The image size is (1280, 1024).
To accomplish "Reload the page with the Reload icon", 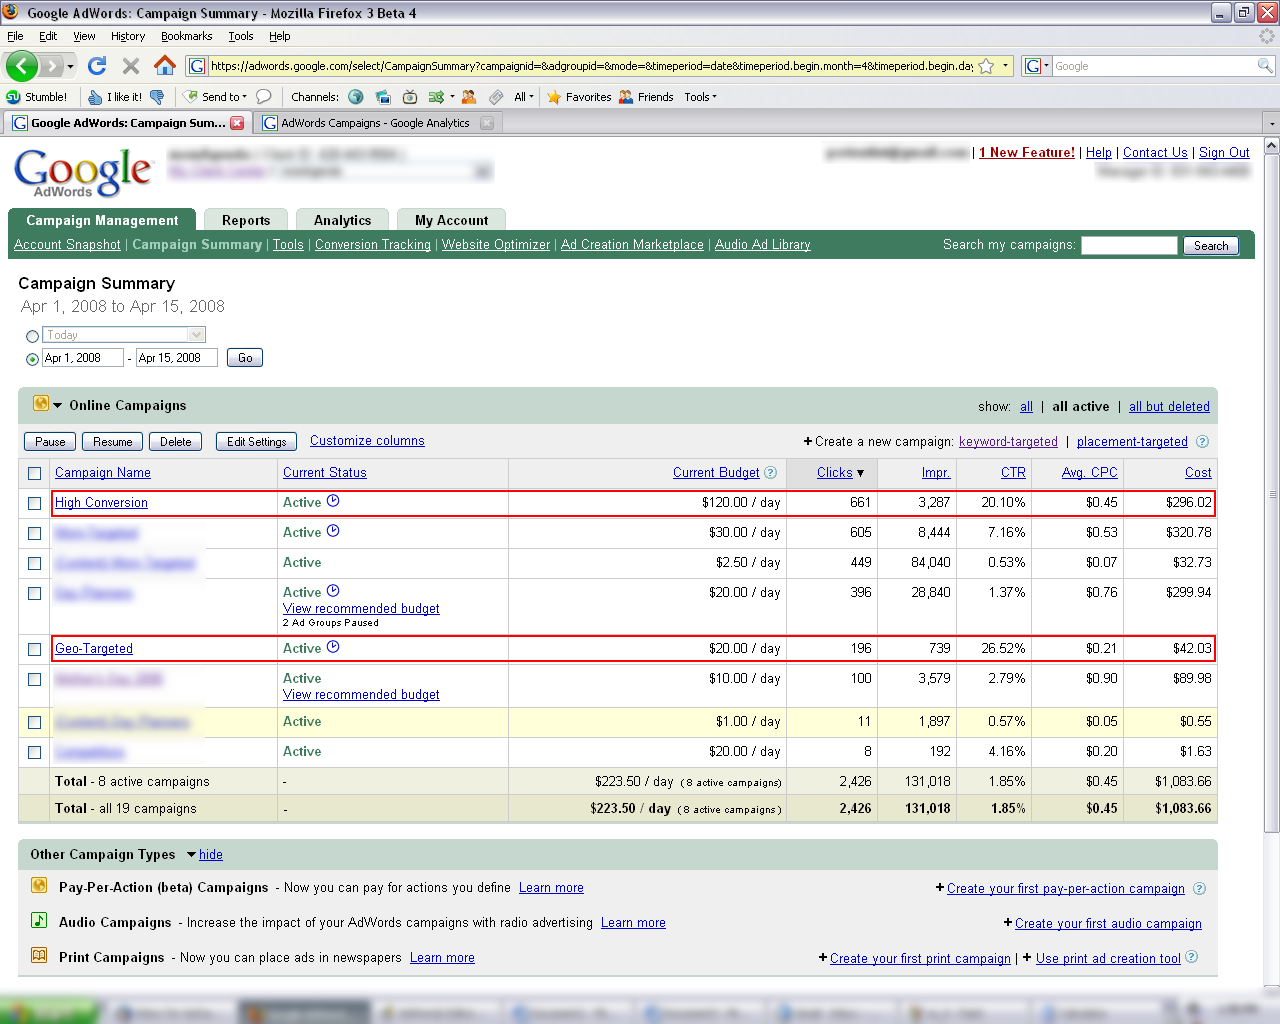I will pos(97,66).
